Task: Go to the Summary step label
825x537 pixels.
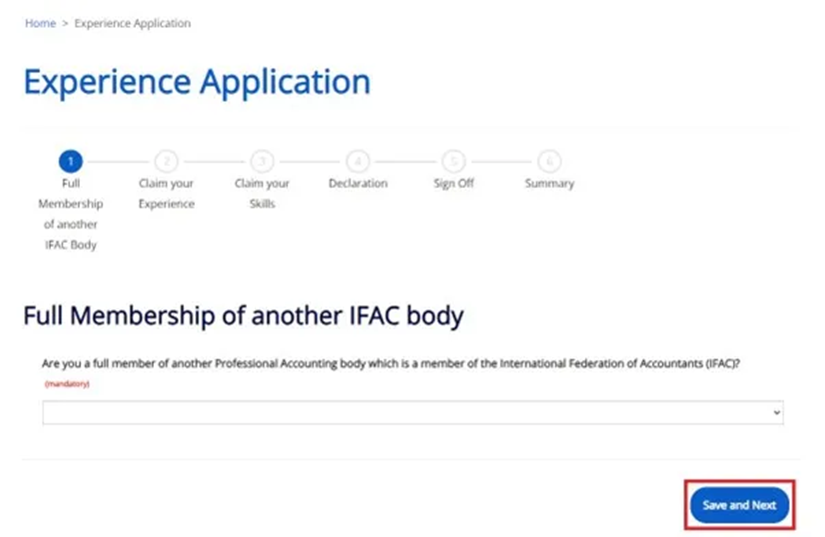Action: (549, 184)
